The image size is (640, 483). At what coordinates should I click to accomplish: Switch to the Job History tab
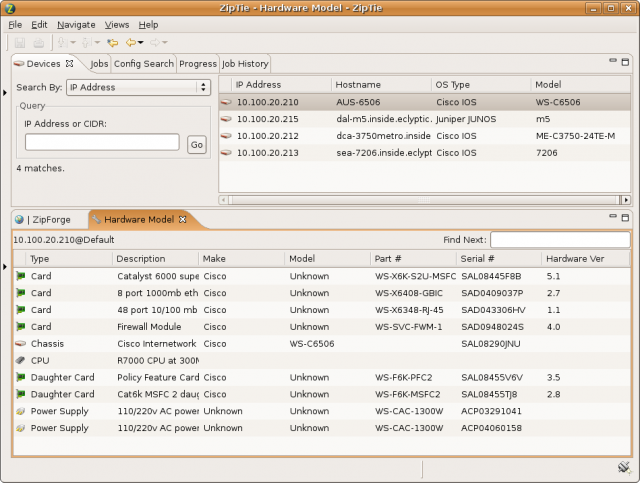(x=245, y=64)
